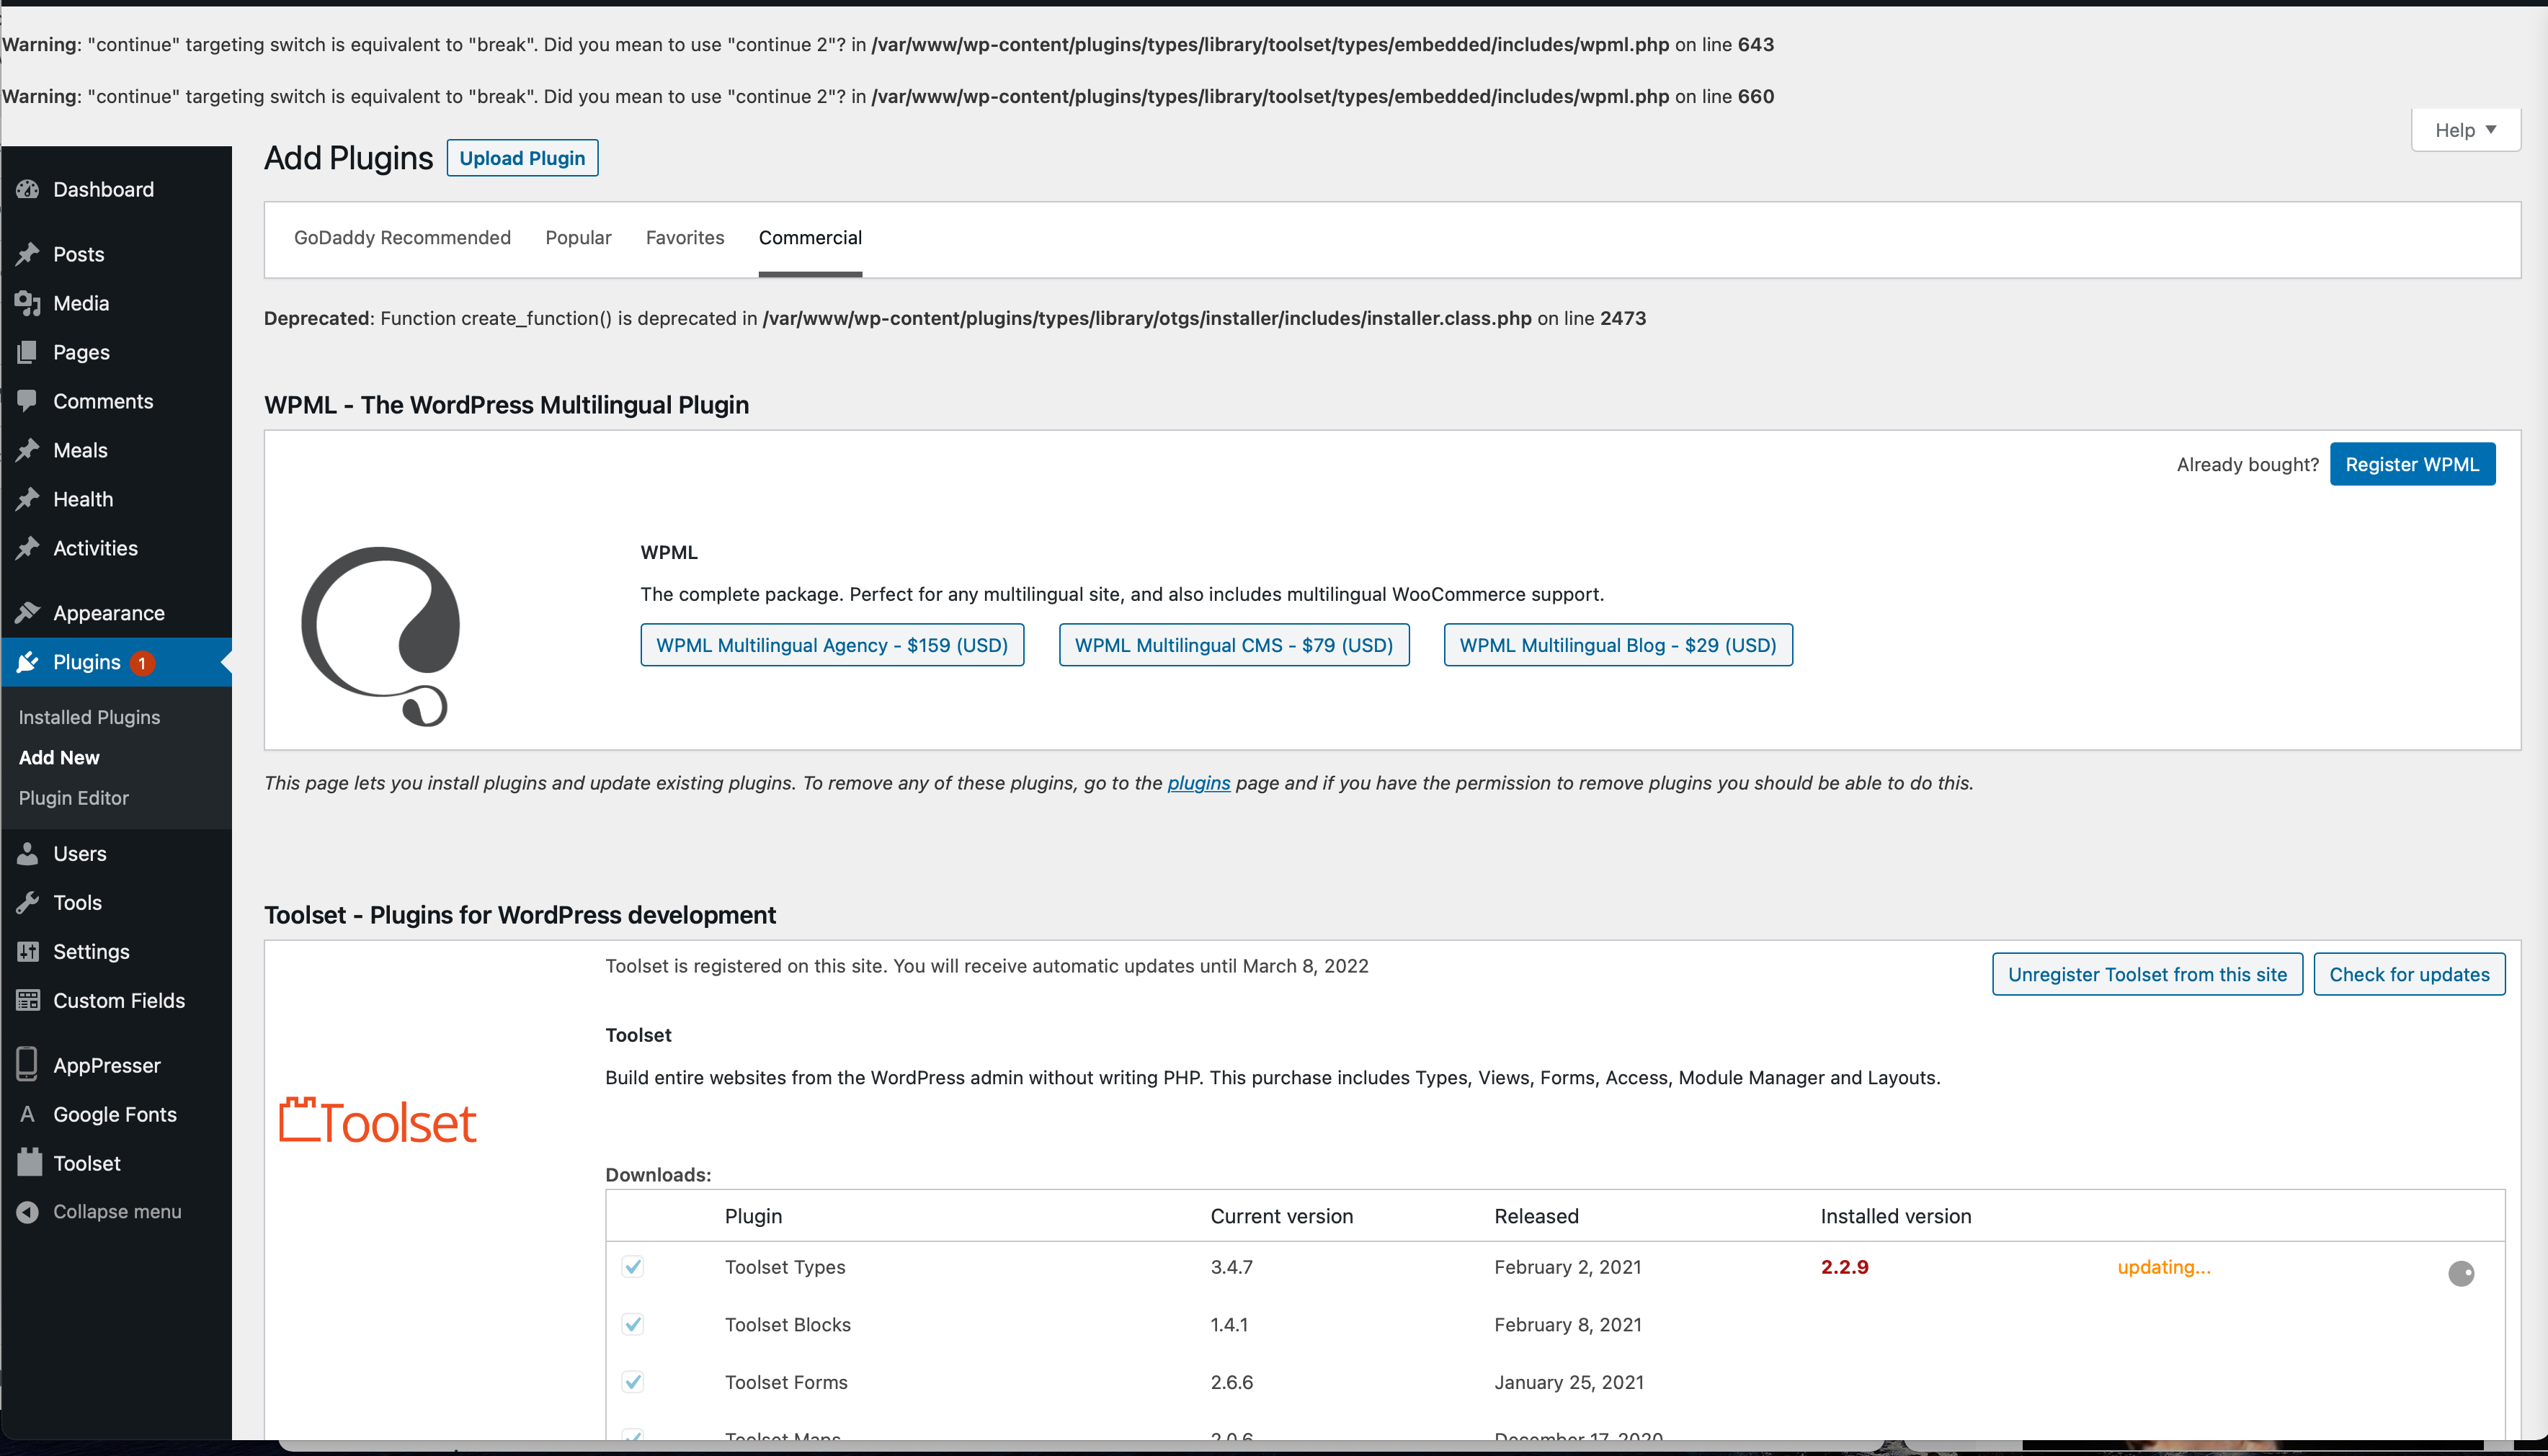Expand the Help dropdown

click(2465, 130)
